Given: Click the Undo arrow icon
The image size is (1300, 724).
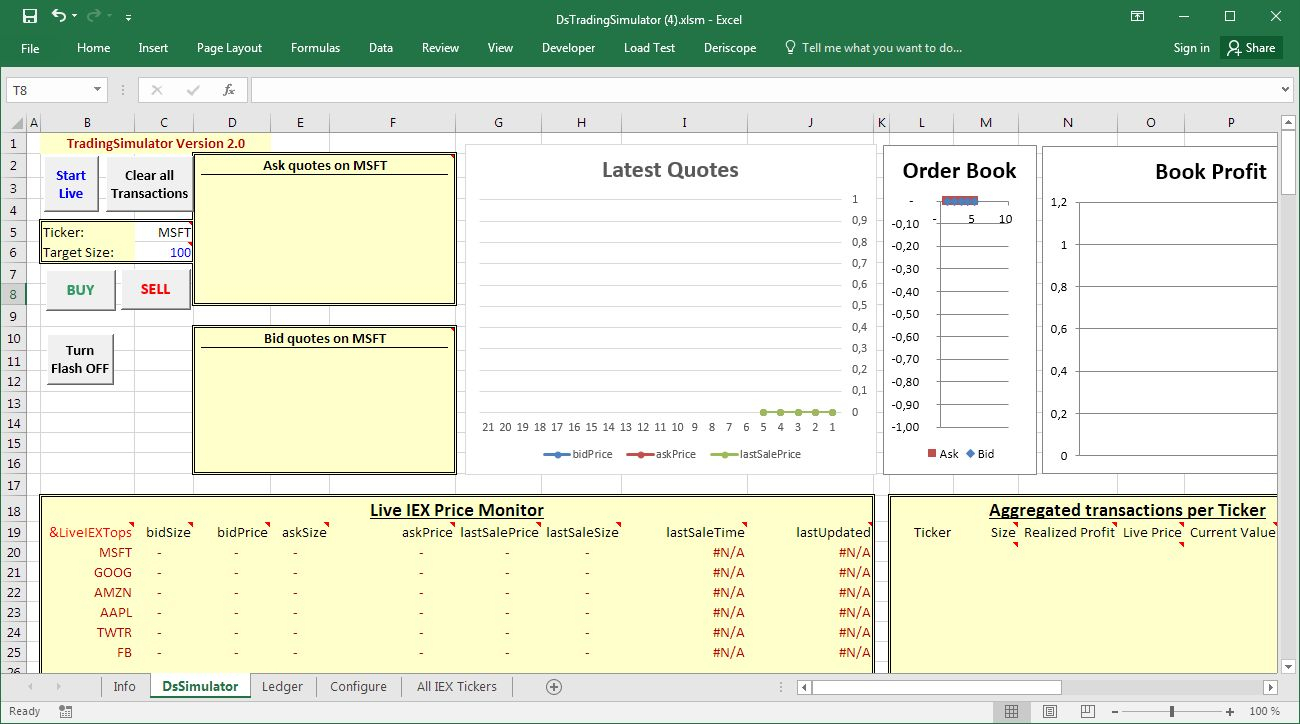Looking at the screenshot, I should point(58,16).
